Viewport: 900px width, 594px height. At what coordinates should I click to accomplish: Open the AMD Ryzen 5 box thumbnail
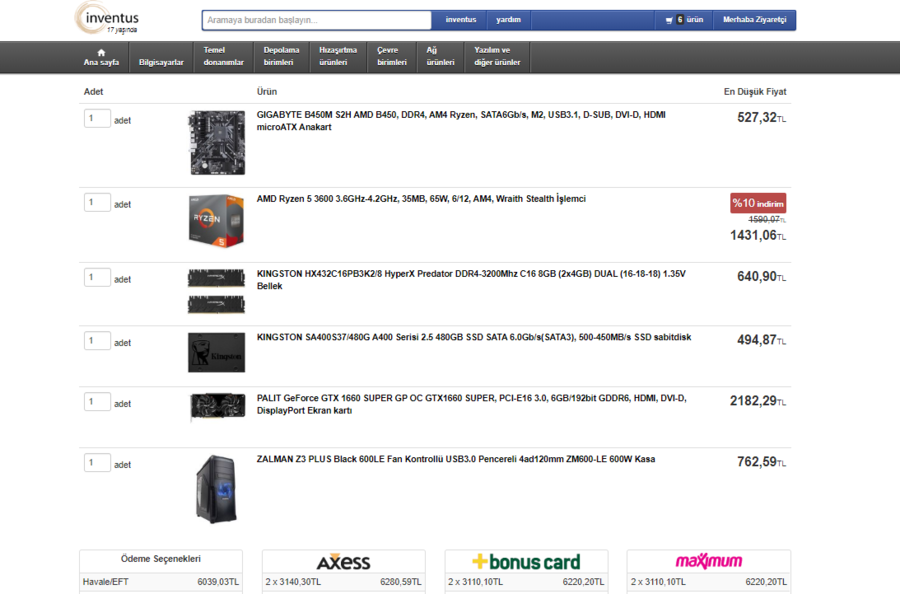[217, 221]
